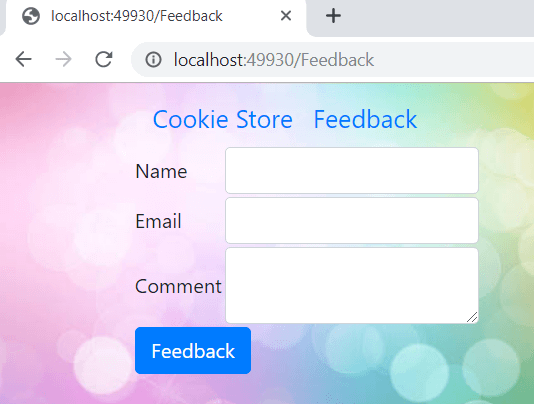
Task: Go back using the back arrow
Action: (23, 60)
